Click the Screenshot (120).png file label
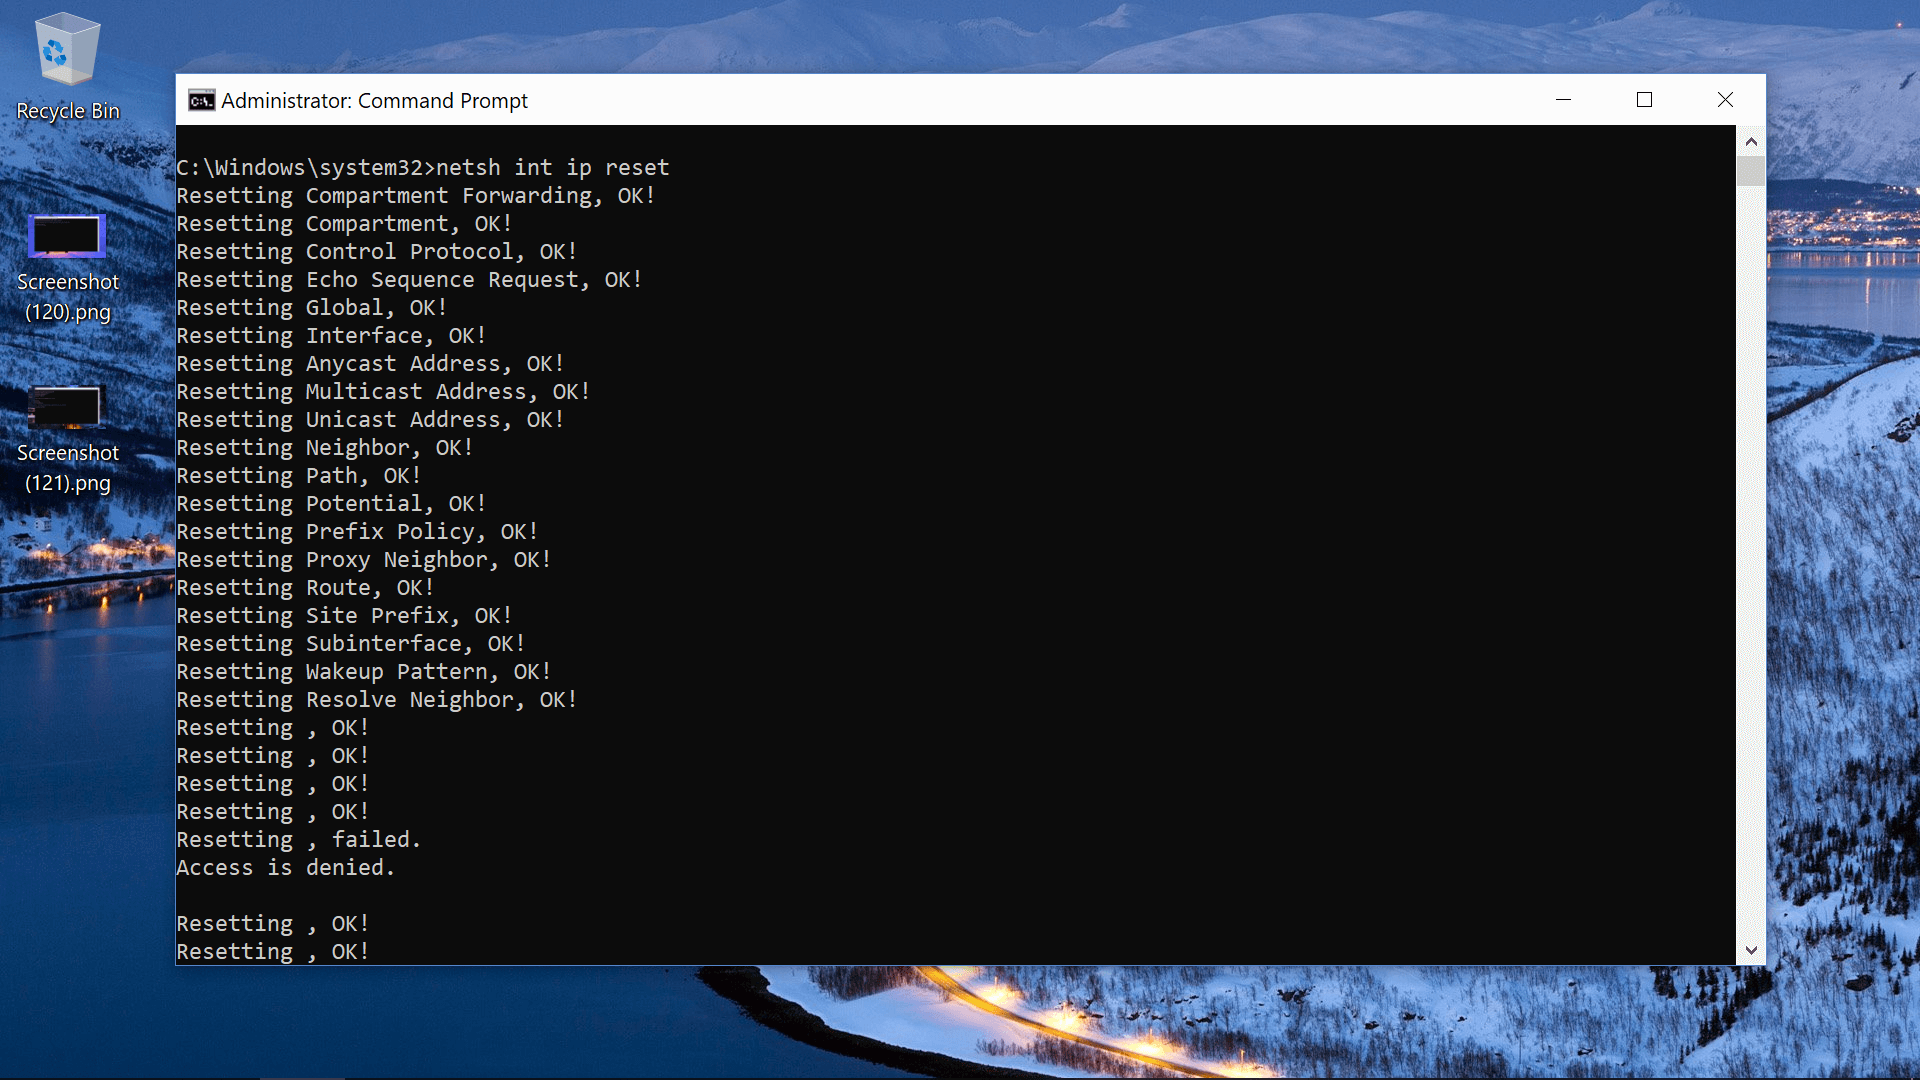The image size is (1920, 1080). pyautogui.click(x=67, y=297)
